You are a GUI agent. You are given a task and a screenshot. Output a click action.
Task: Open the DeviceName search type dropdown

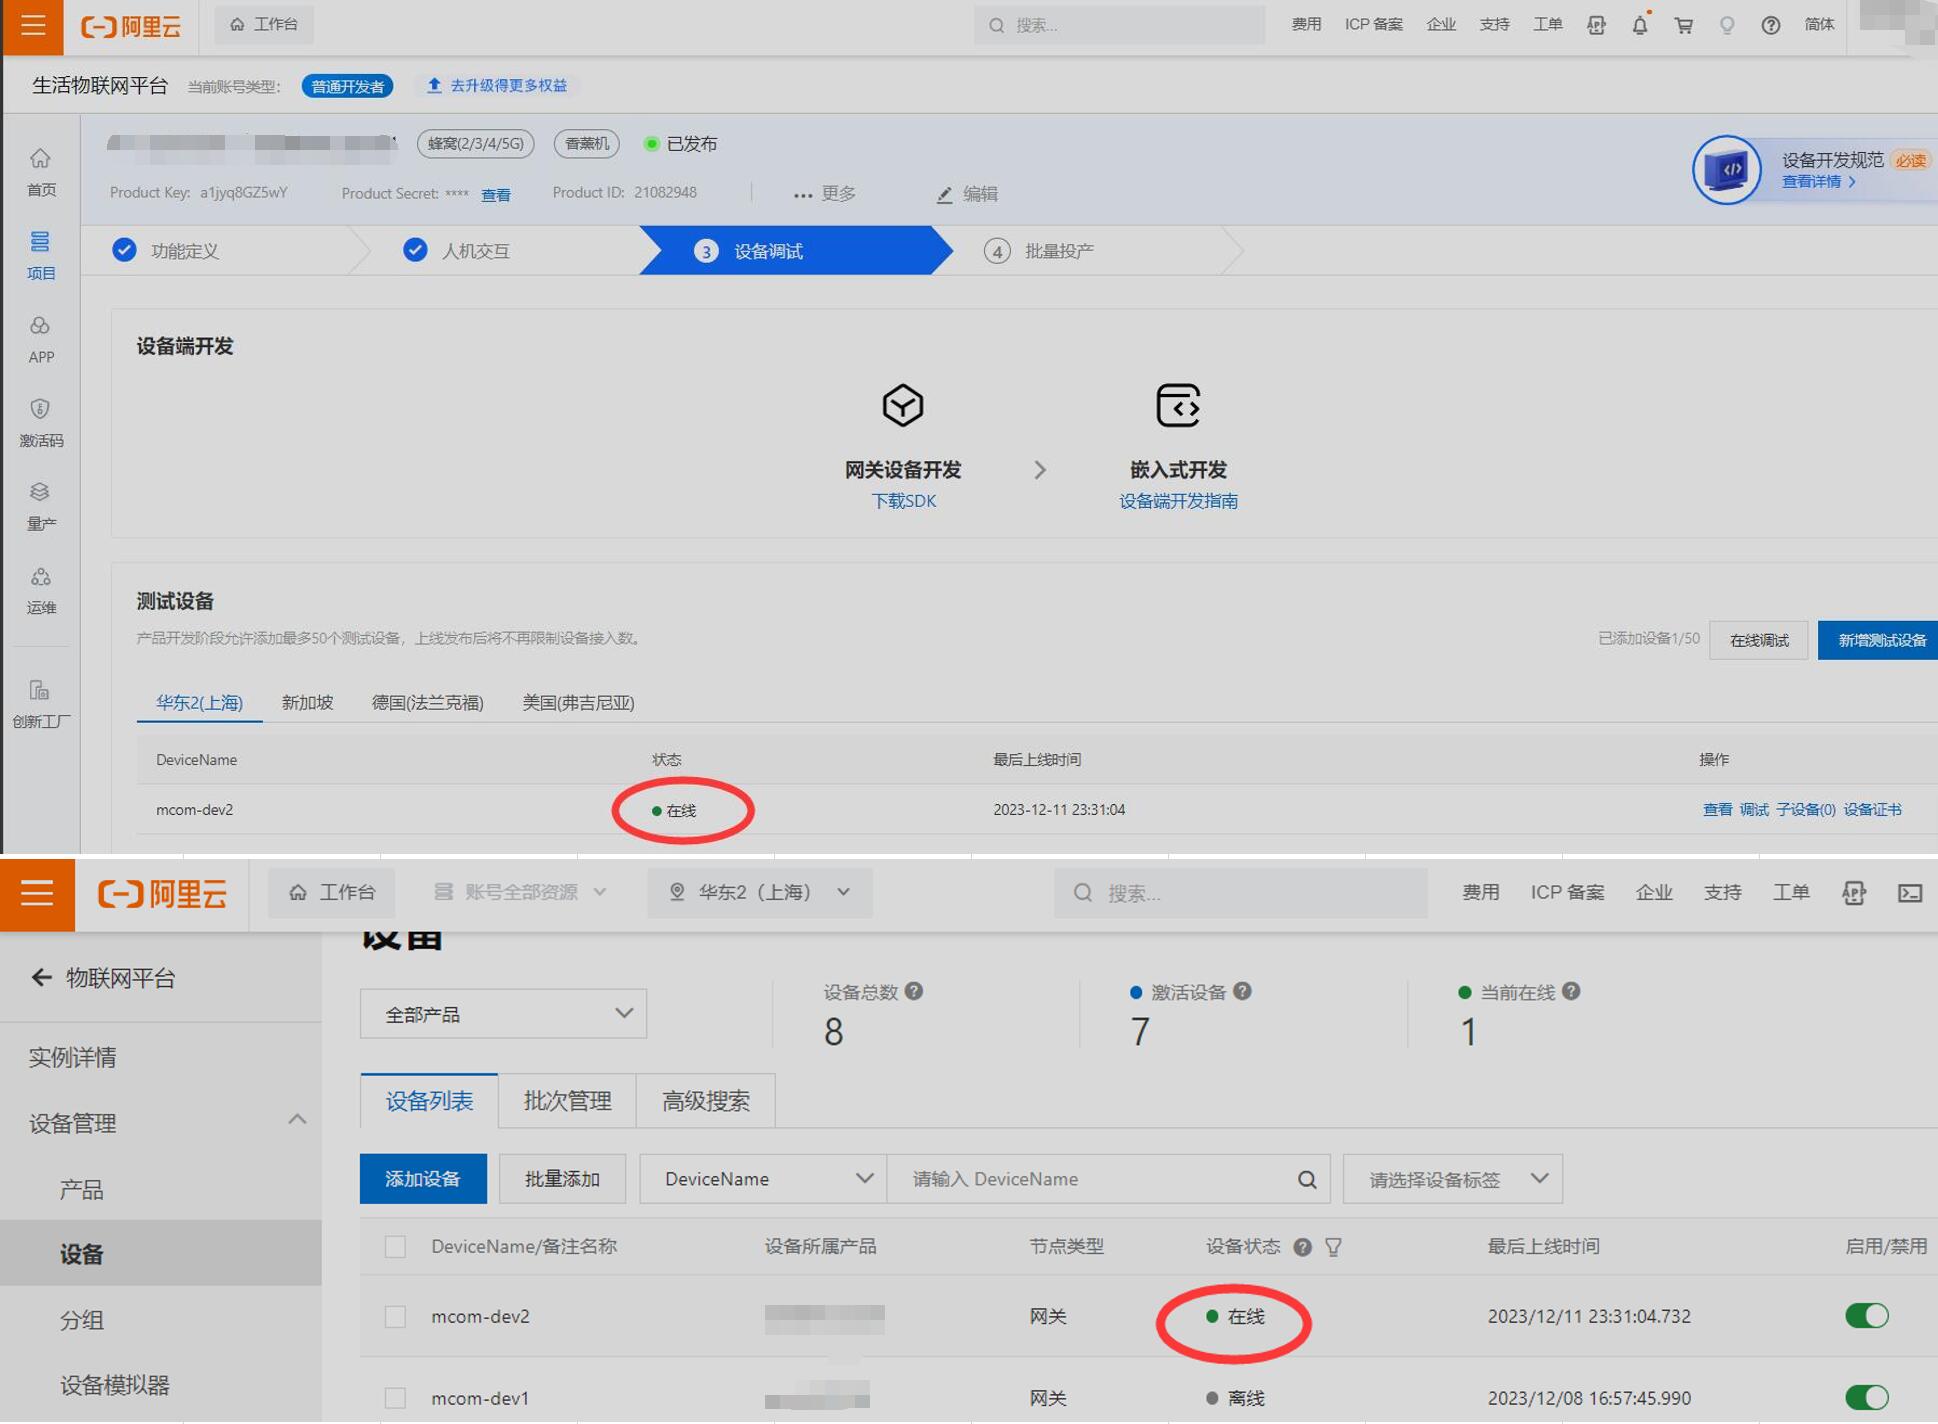tap(762, 1179)
